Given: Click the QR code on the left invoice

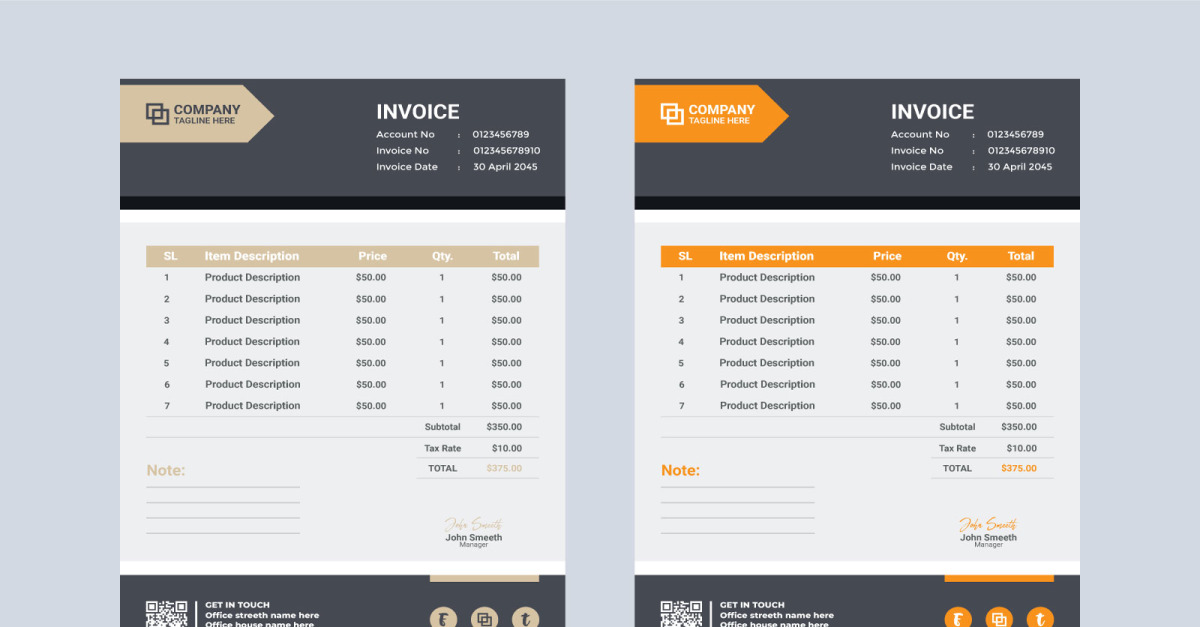Looking at the screenshot, I should click(168, 613).
